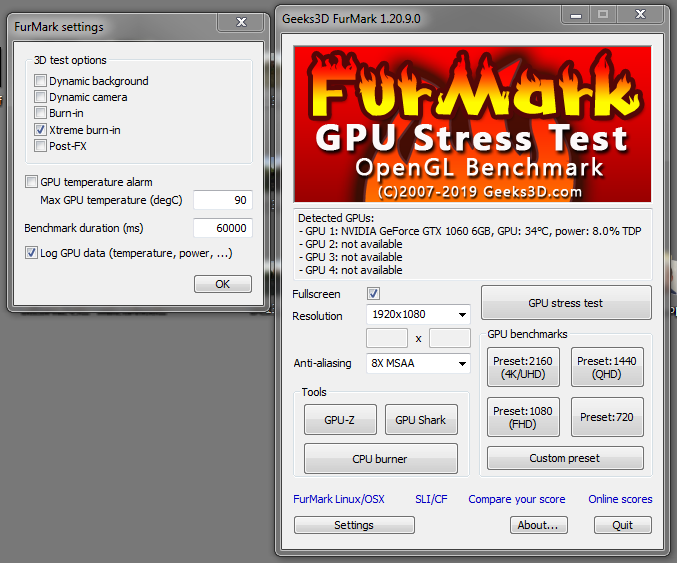The width and height of the screenshot is (677, 563).
Task: Run Preset:2160 (4K/UHD) benchmark
Action: pos(523,367)
